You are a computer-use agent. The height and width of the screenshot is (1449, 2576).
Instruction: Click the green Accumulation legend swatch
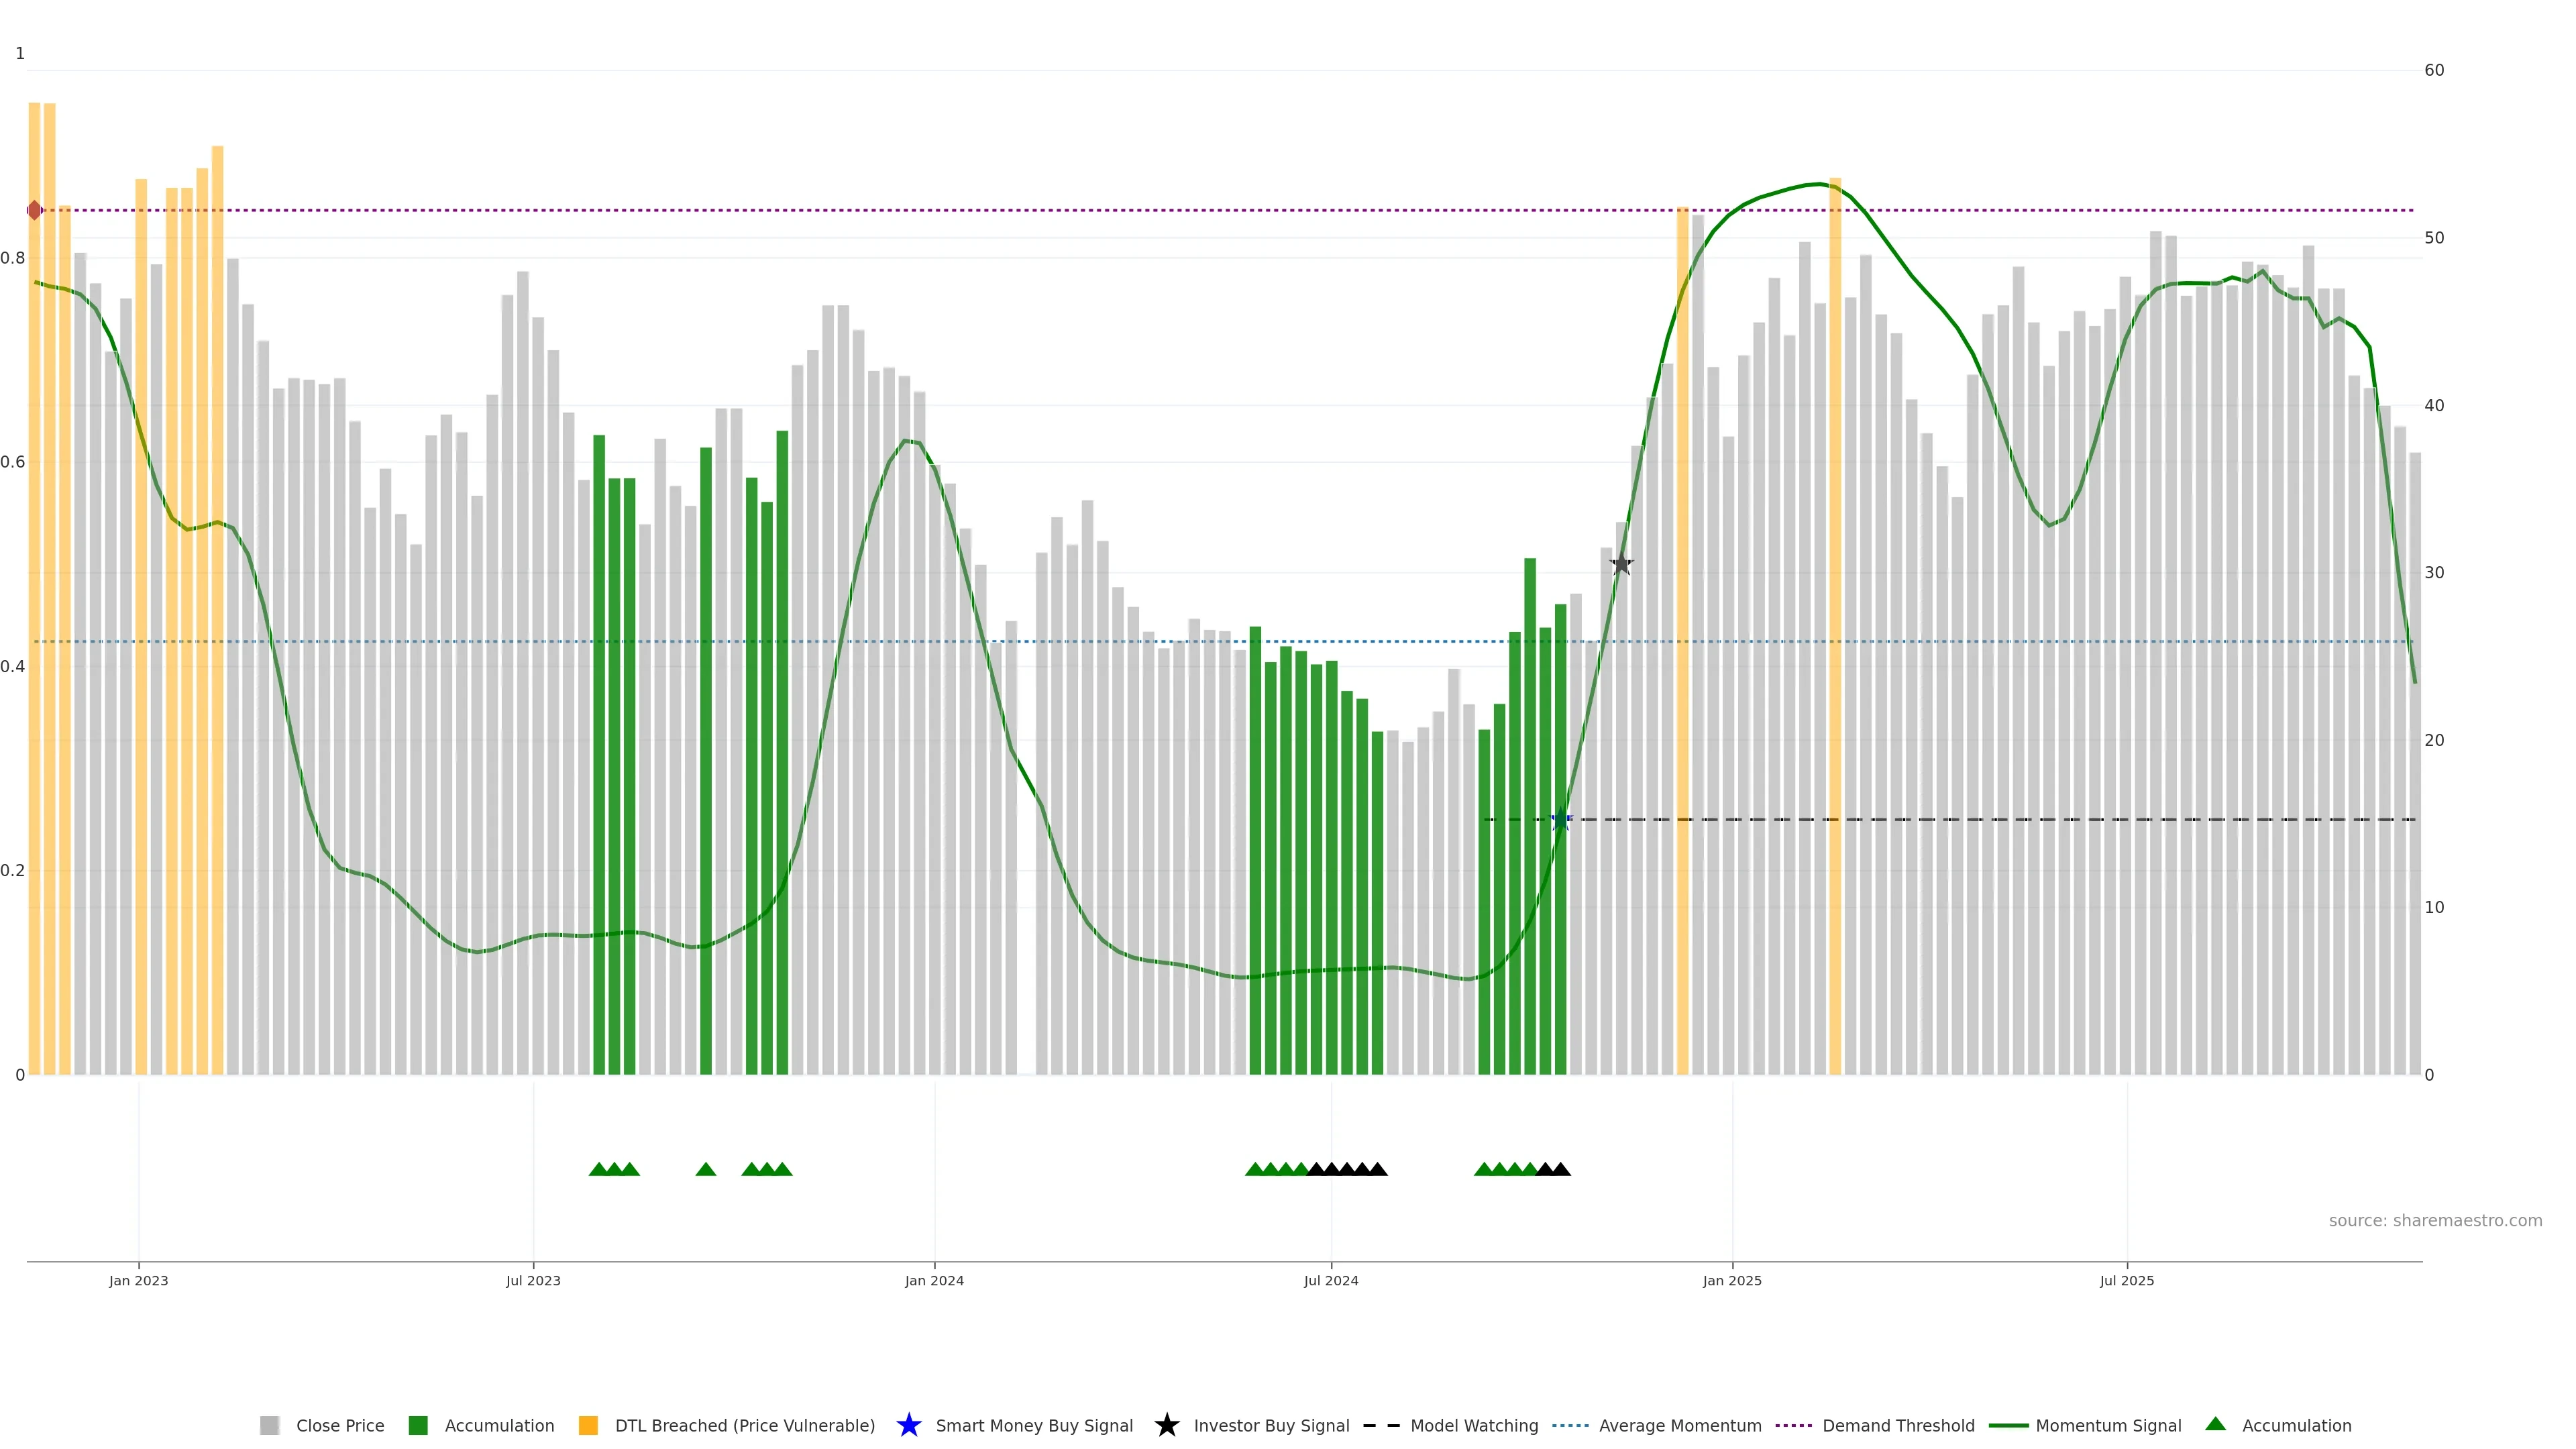pyautogui.click(x=418, y=1425)
